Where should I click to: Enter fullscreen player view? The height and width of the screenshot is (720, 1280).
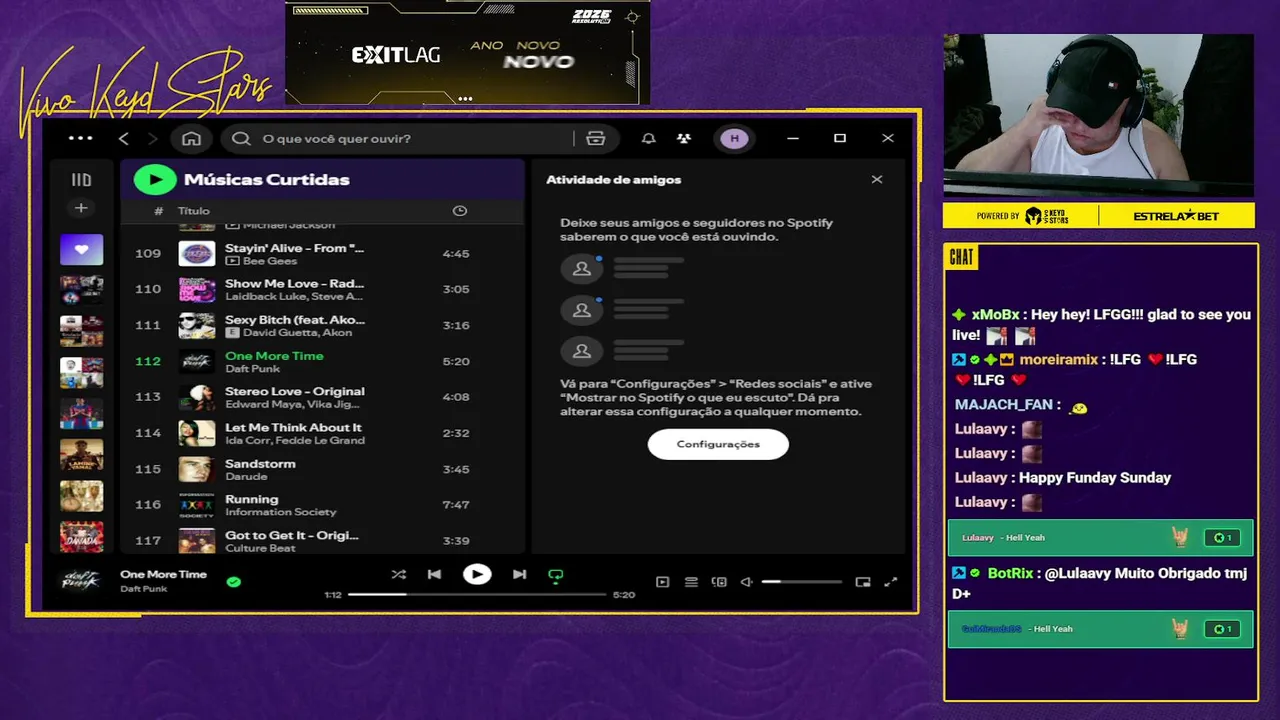click(891, 582)
